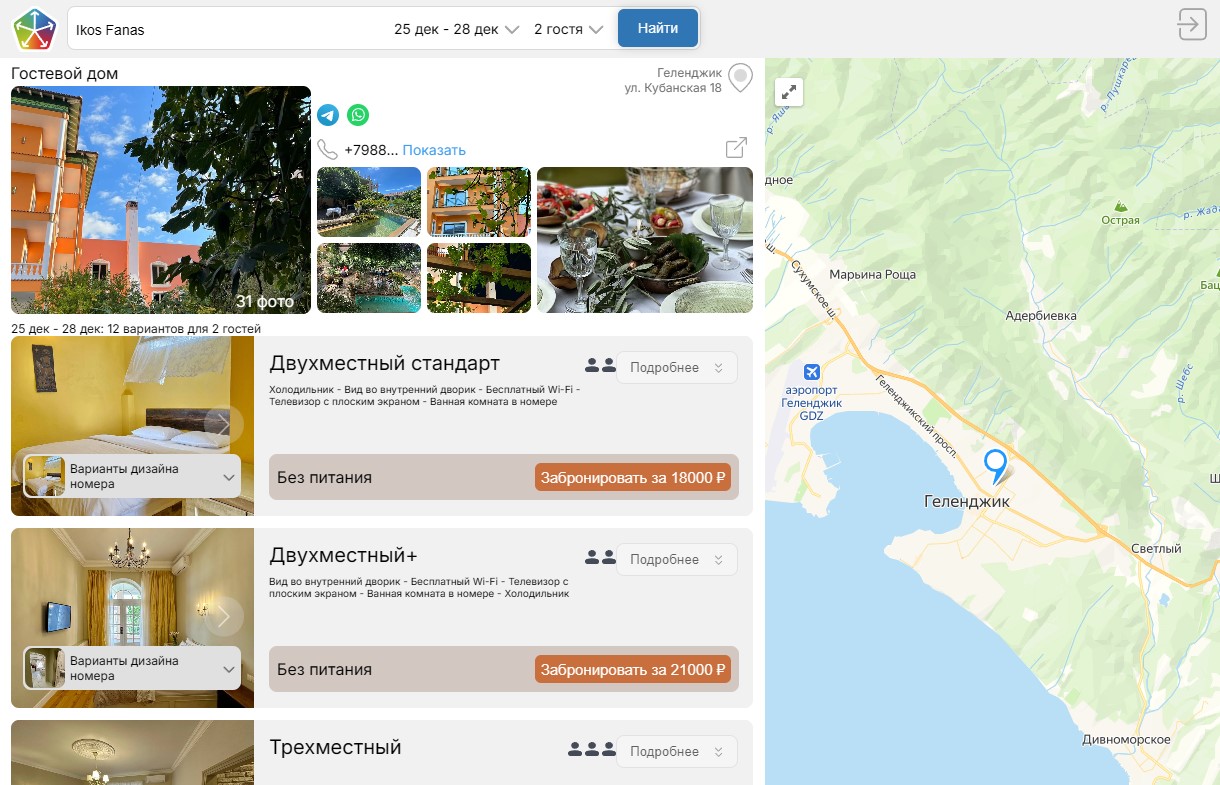1220x785 pixels.
Task: Click the colorful pentagon star site logo
Action: click(35, 29)
